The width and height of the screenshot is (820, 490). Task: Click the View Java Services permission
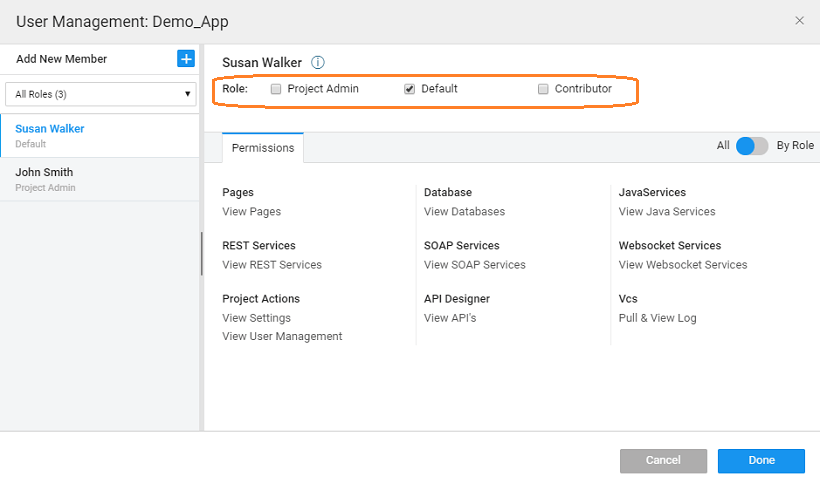[x=667, y=212]
